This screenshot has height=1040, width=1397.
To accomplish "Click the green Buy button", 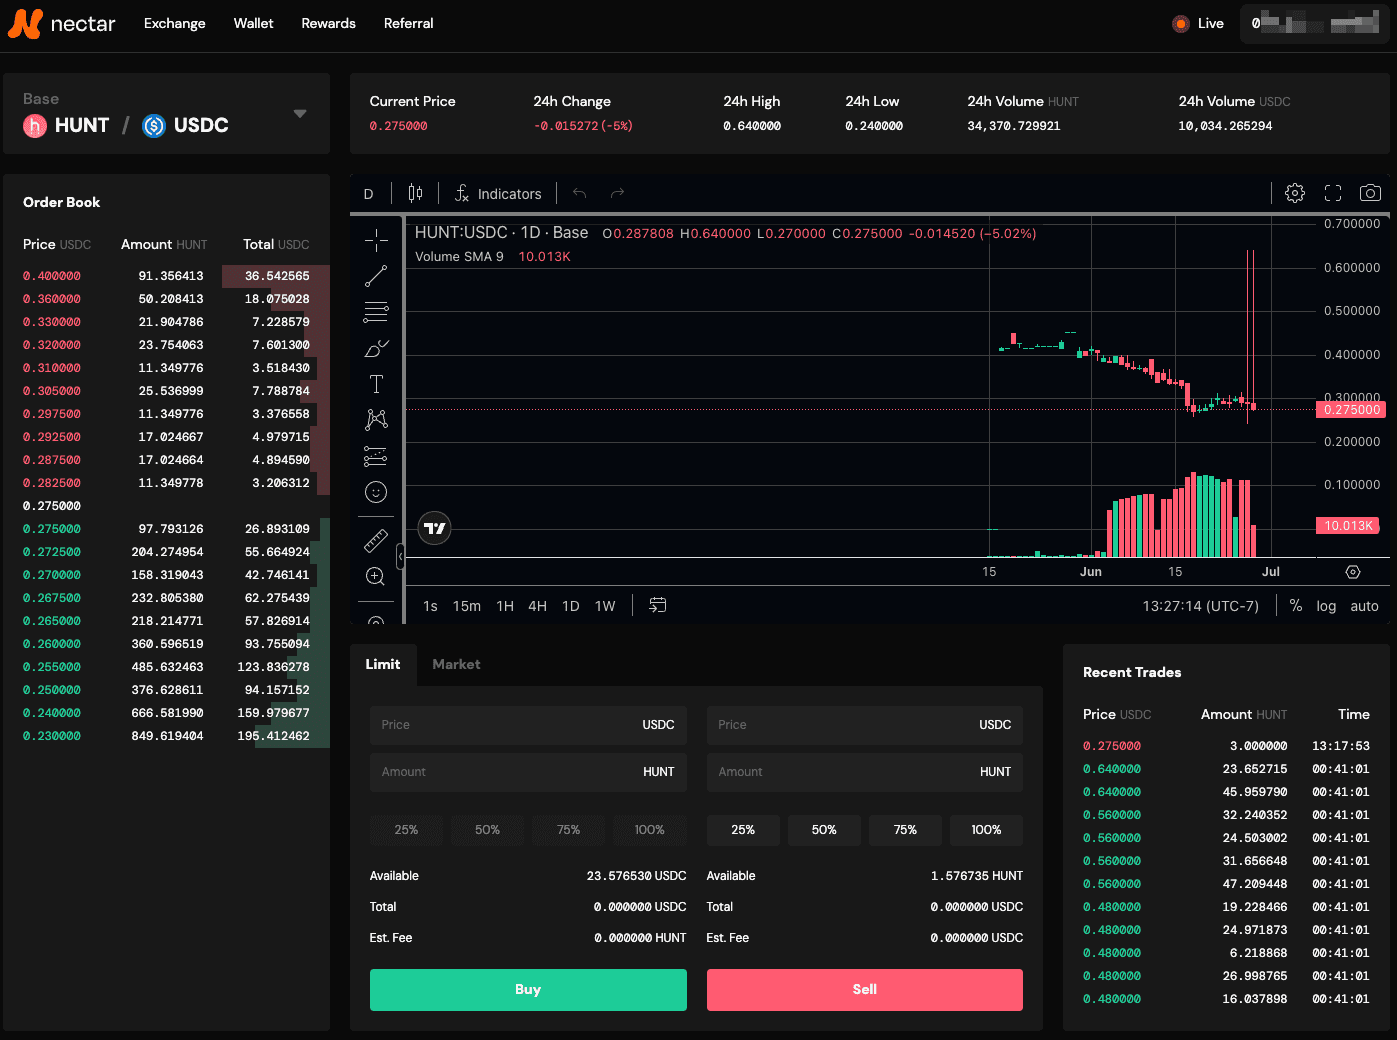I will pyautogui.click(x=528, y=990).
